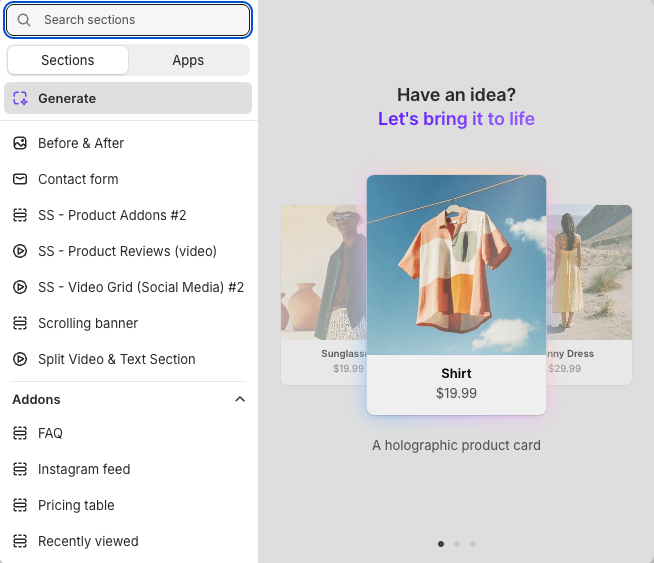Image resolution: width=654 pixels, height=563 pixels.
Task: Add the FAQ addon
Action: (128, 433)
